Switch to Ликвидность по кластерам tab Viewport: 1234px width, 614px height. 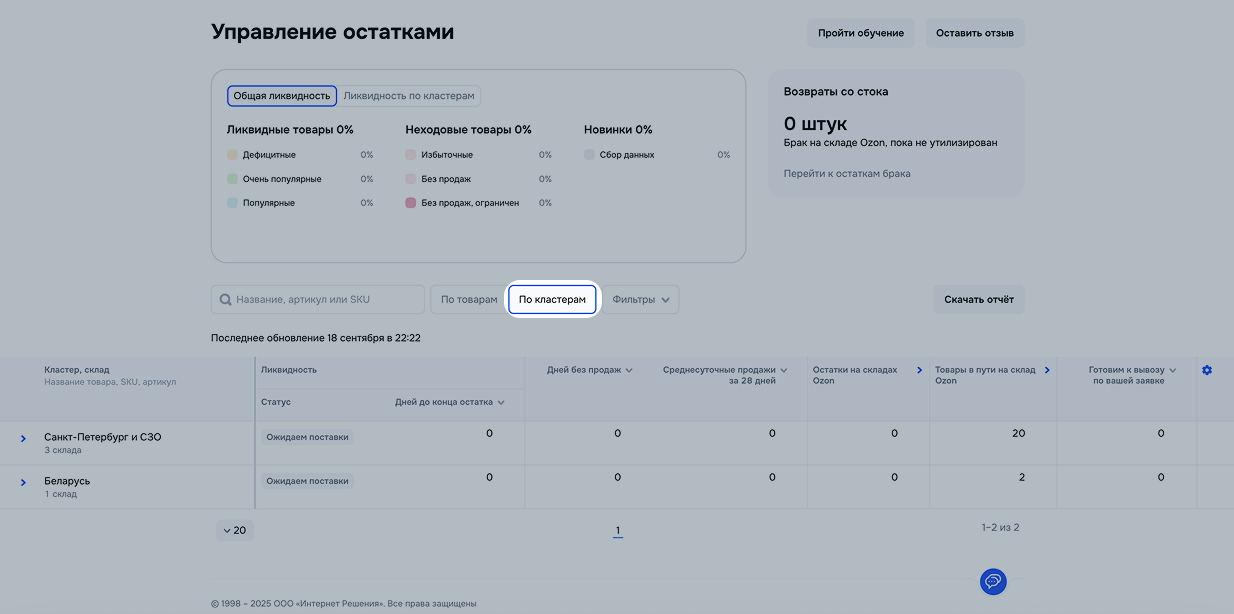pos(409,96)
